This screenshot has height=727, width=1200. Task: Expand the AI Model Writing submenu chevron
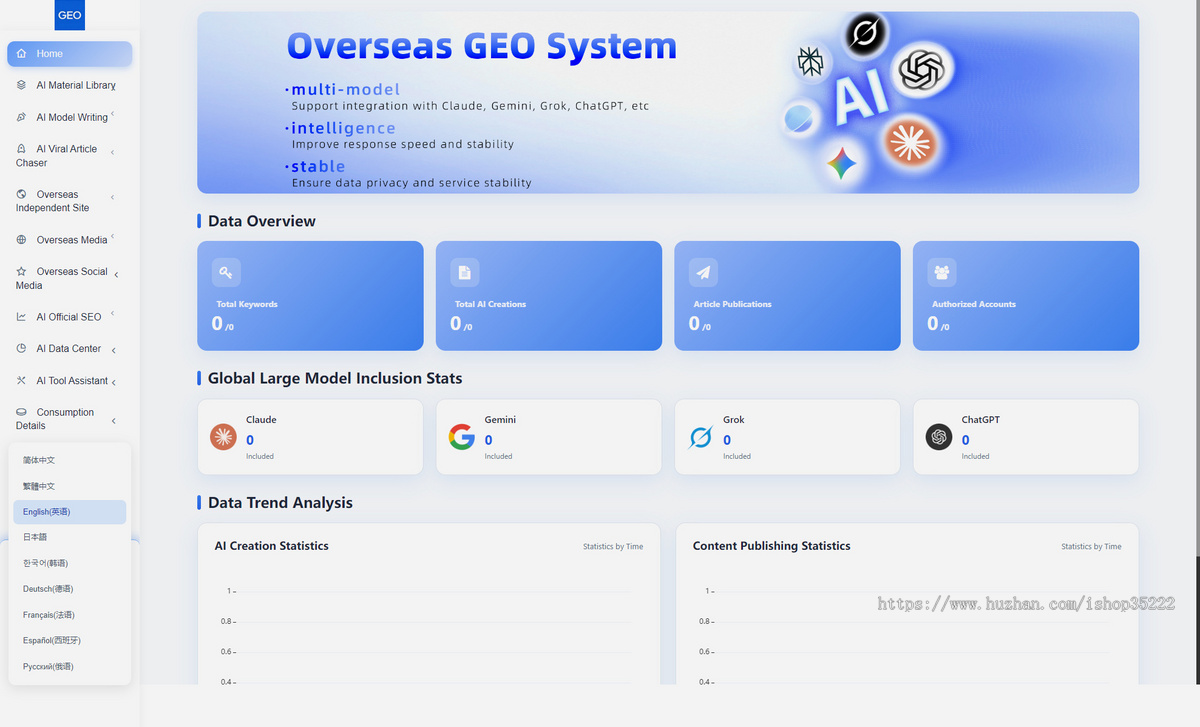(x=113, y=115)
